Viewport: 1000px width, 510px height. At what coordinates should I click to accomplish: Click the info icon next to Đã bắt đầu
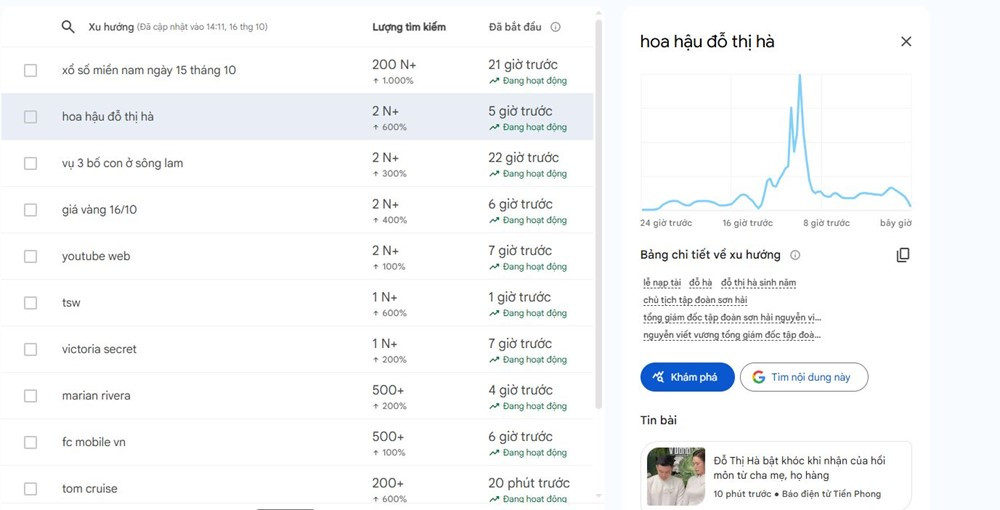(555, 27)
